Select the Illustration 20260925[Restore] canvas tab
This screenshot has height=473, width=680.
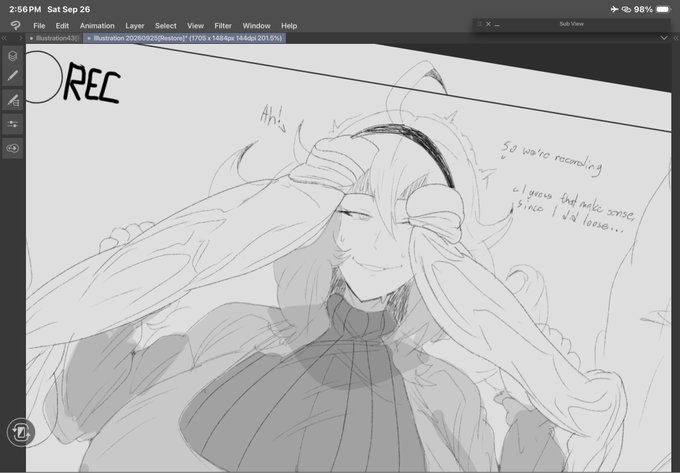184,38
